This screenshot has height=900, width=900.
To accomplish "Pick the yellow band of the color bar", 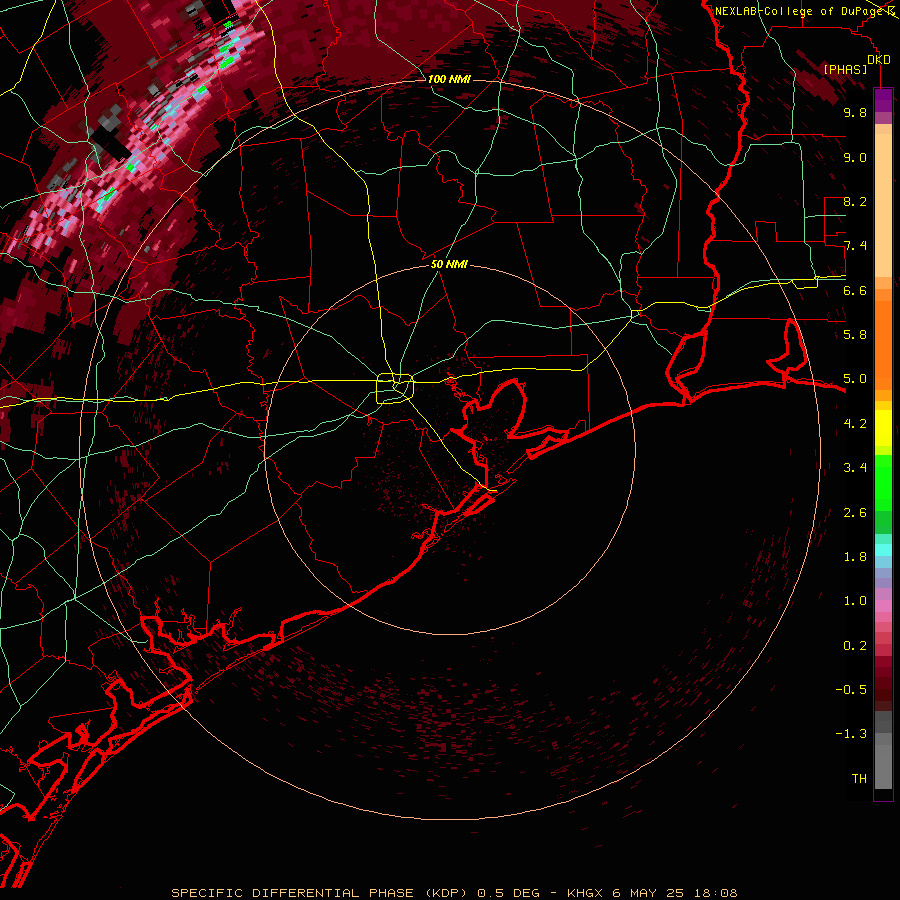I will pyautogui.click(x=883, y=428).
